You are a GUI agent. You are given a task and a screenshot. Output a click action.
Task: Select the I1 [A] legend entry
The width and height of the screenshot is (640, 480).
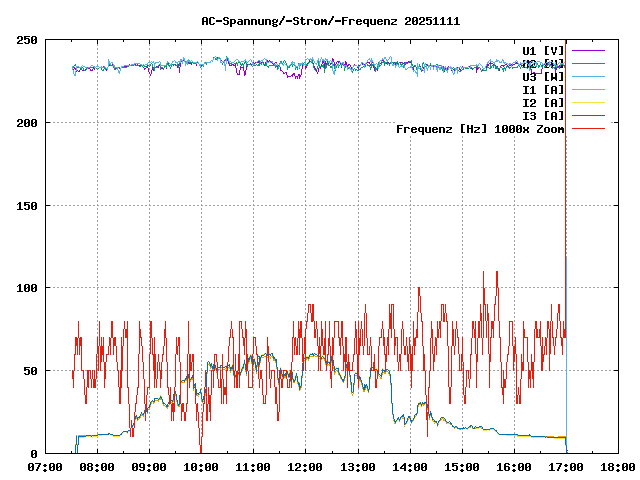pyautogui.click(x=543, y=89)
